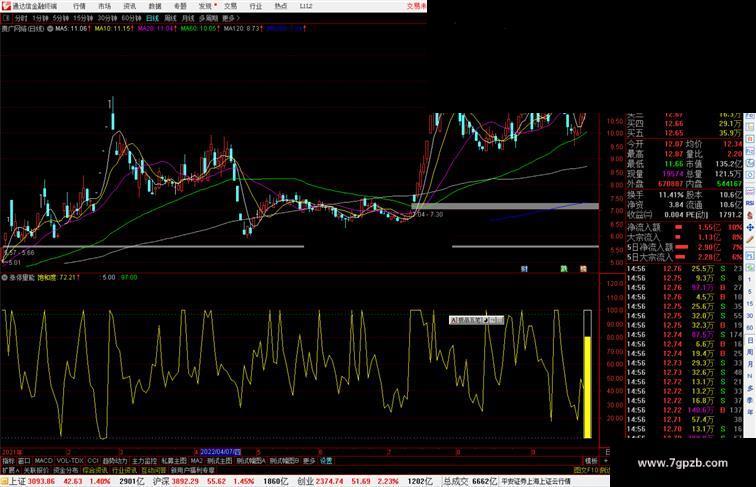Click the RSI icon in the right toolbar
Screen dimensions: 756x487
pos(750,204)
